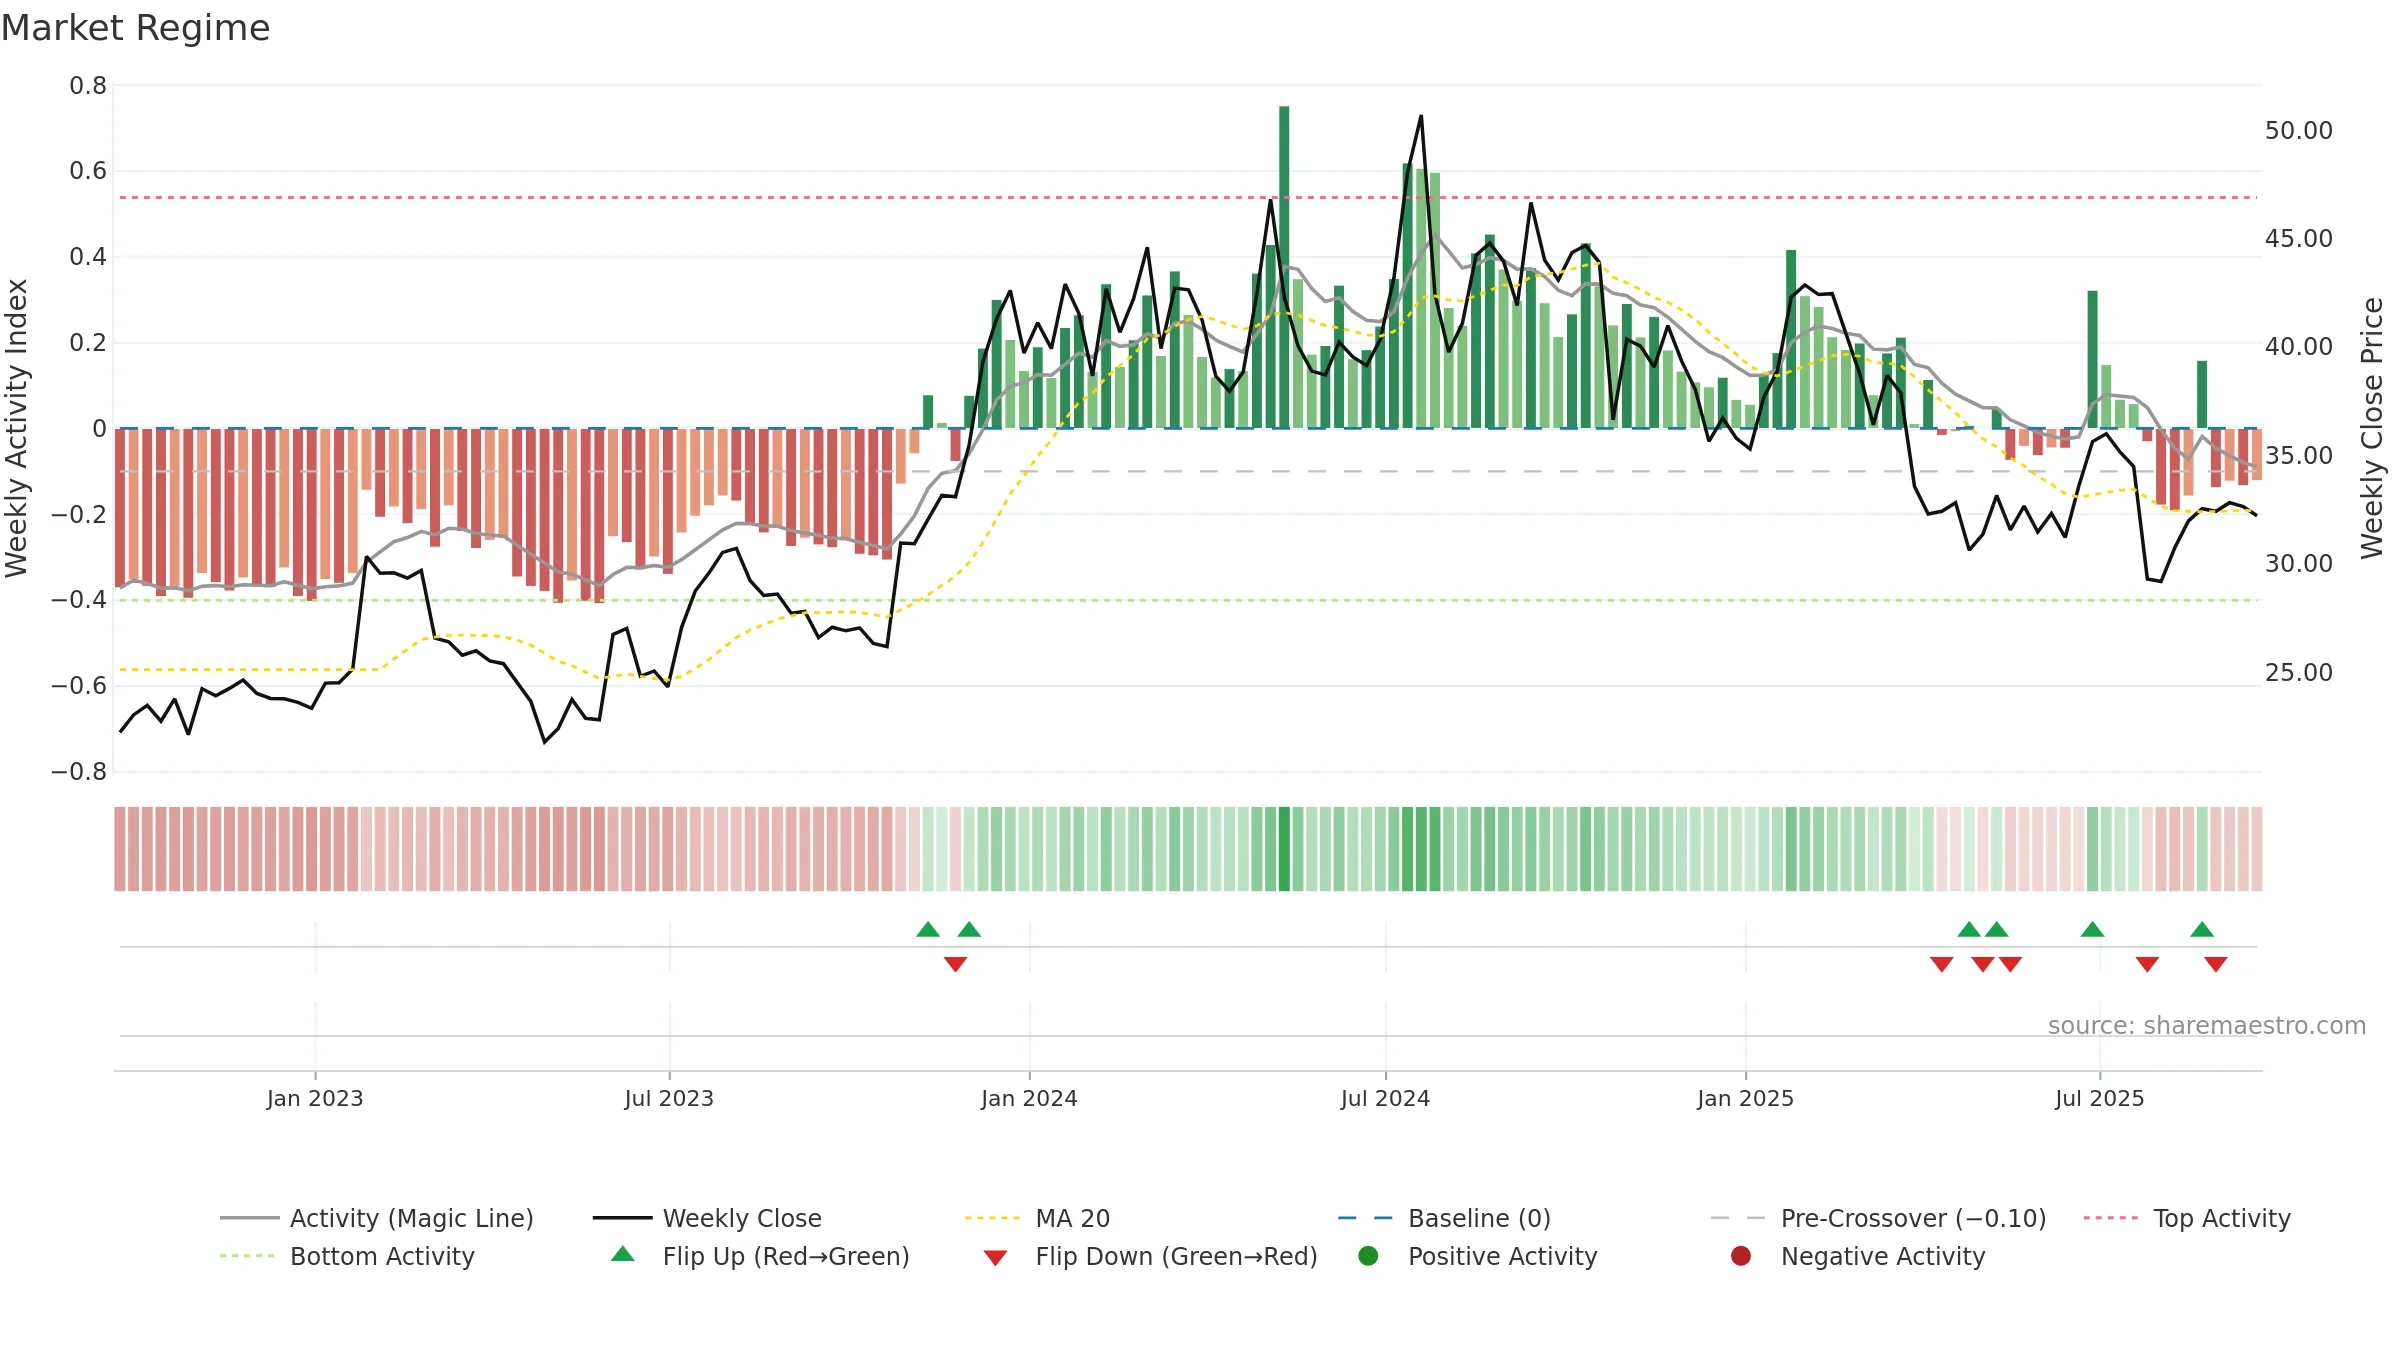This screenshot has width=2400, height=1350.
Task: Click the Market Regime chart title
Action: click(135, 28)
